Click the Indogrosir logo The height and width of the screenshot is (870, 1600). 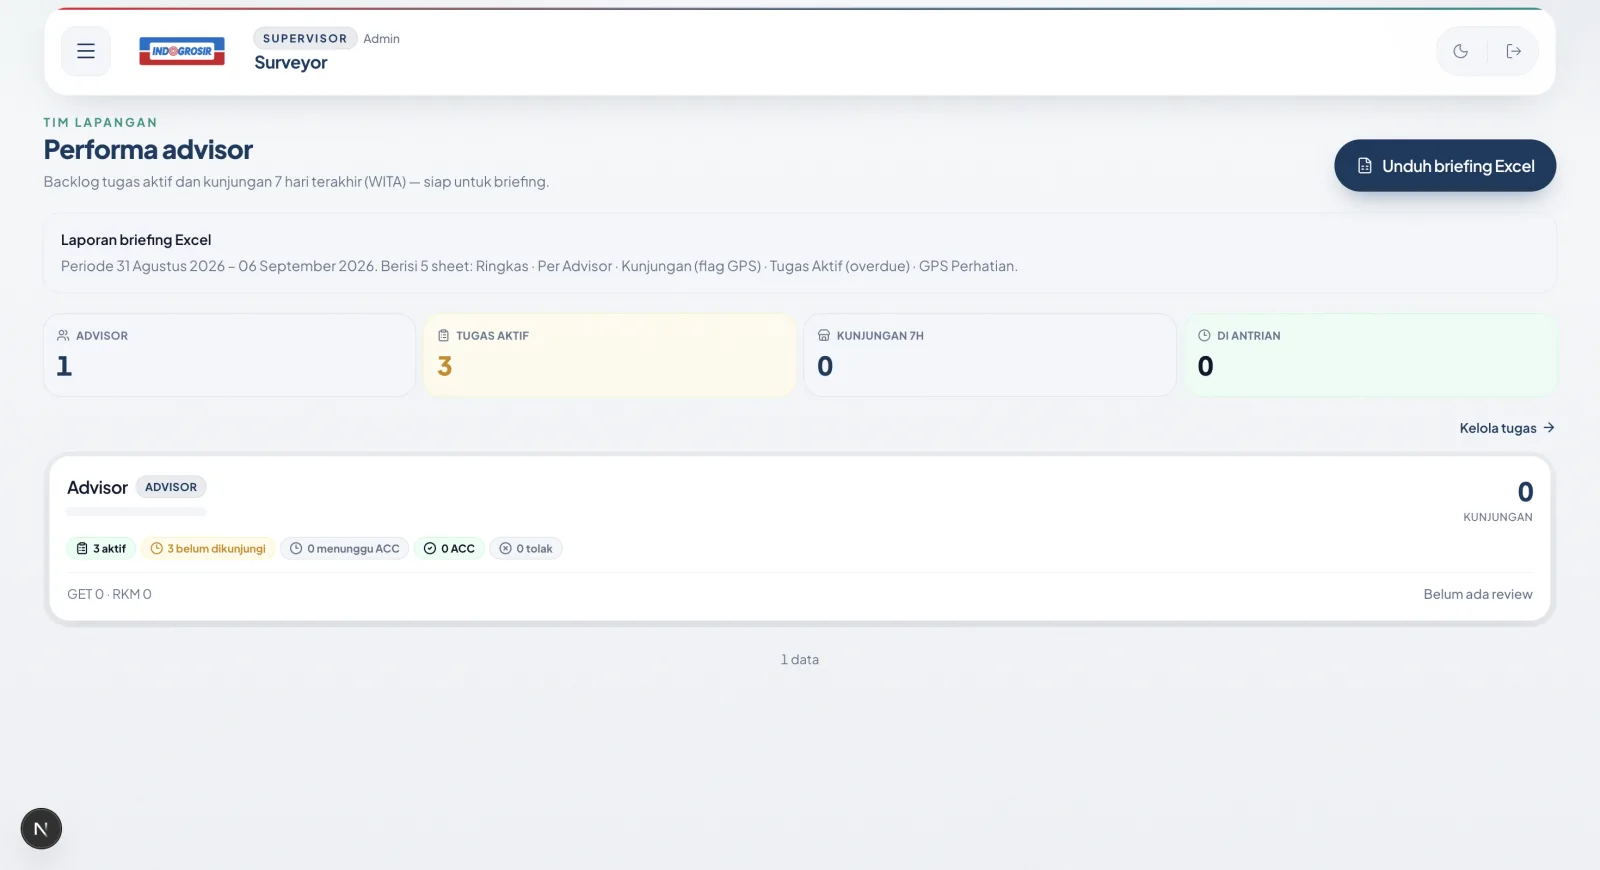(182, 51)
